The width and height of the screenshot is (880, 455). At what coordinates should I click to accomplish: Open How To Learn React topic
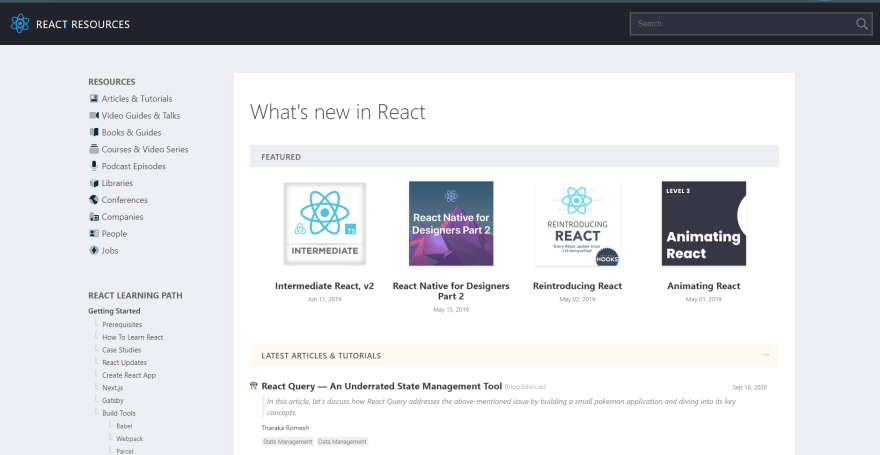133,337
